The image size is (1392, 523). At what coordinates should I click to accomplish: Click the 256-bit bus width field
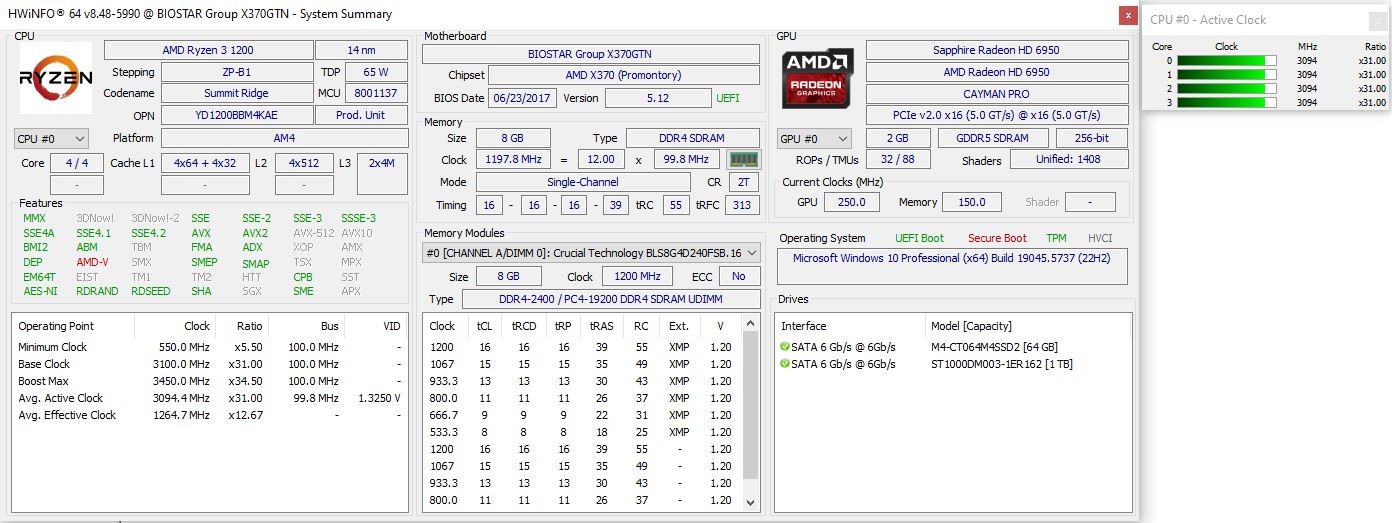[1092, 138]
